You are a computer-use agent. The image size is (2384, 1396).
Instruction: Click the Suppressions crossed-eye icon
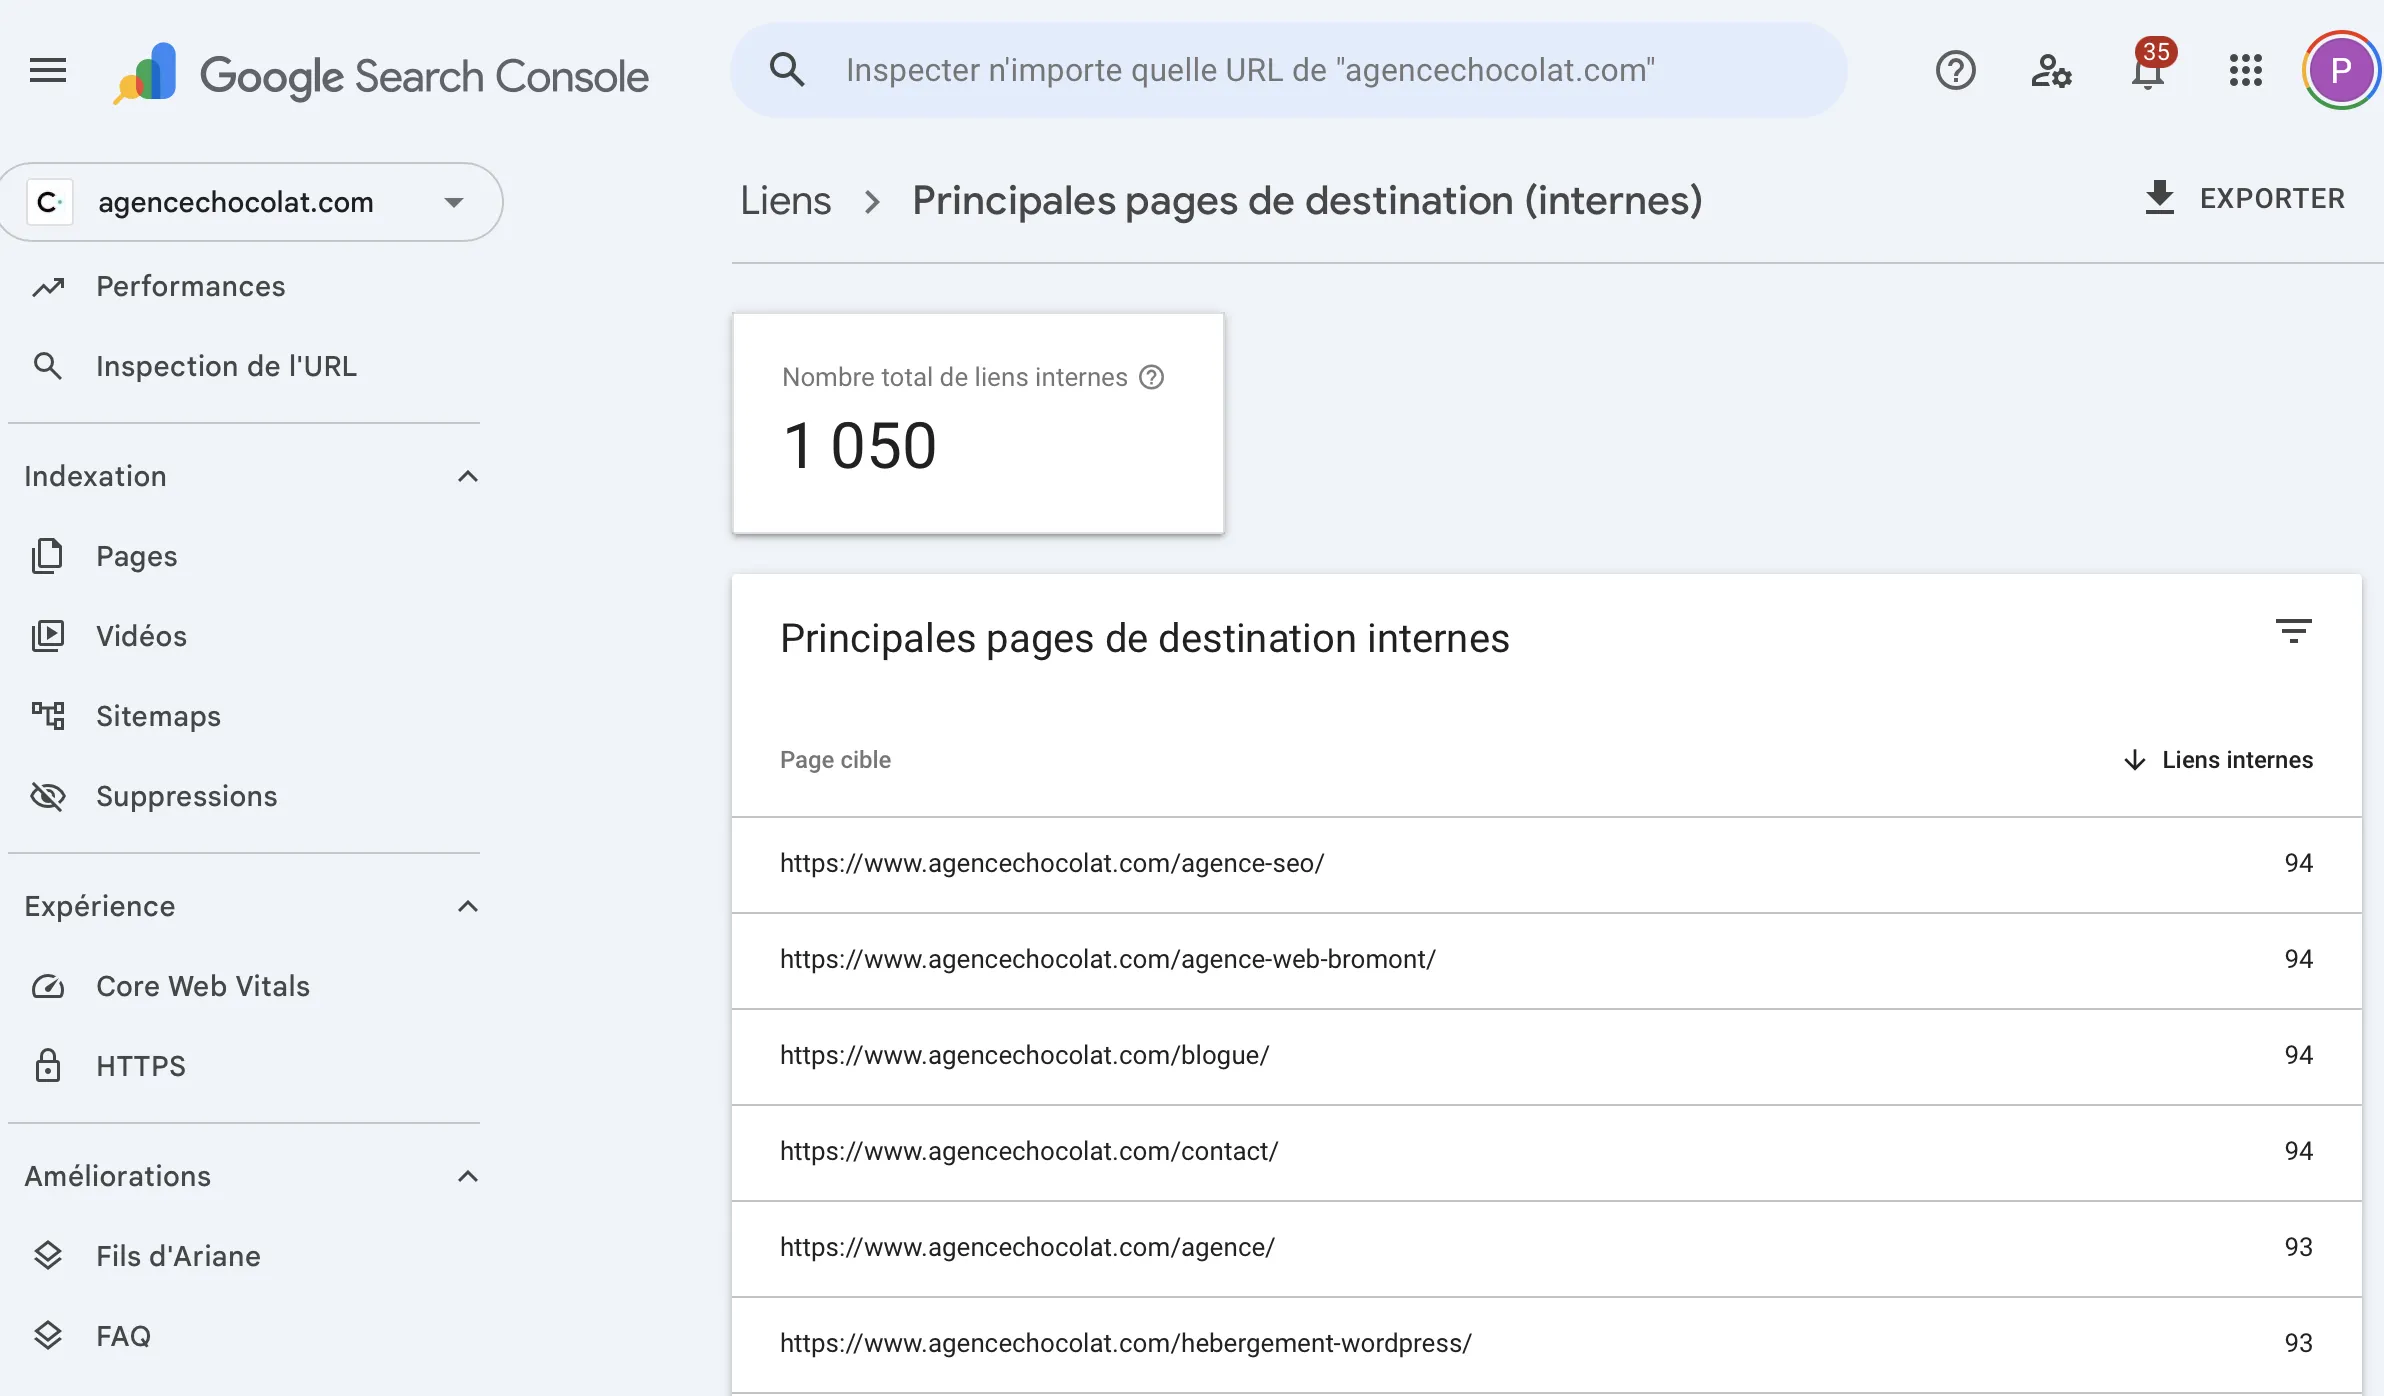[48, 796]
